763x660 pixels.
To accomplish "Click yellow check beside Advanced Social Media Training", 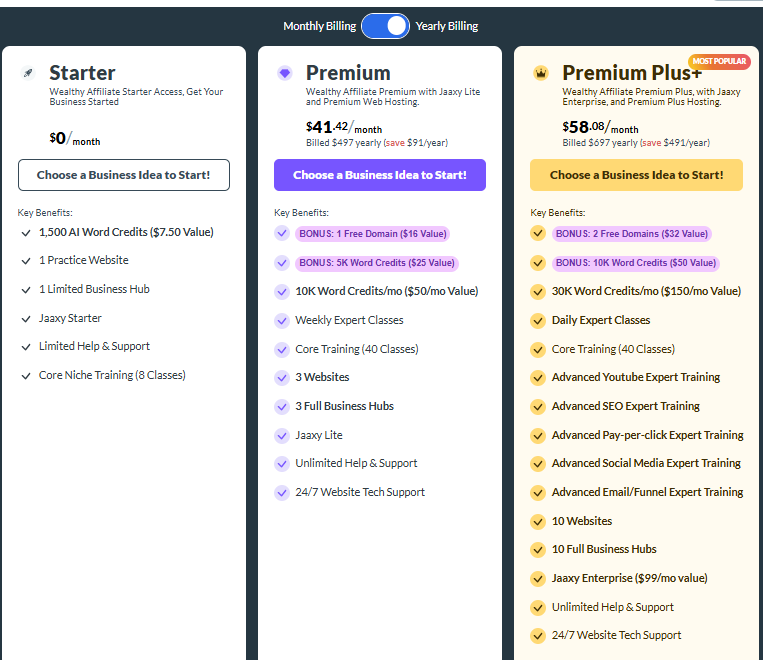I will [x=538, y=464].
